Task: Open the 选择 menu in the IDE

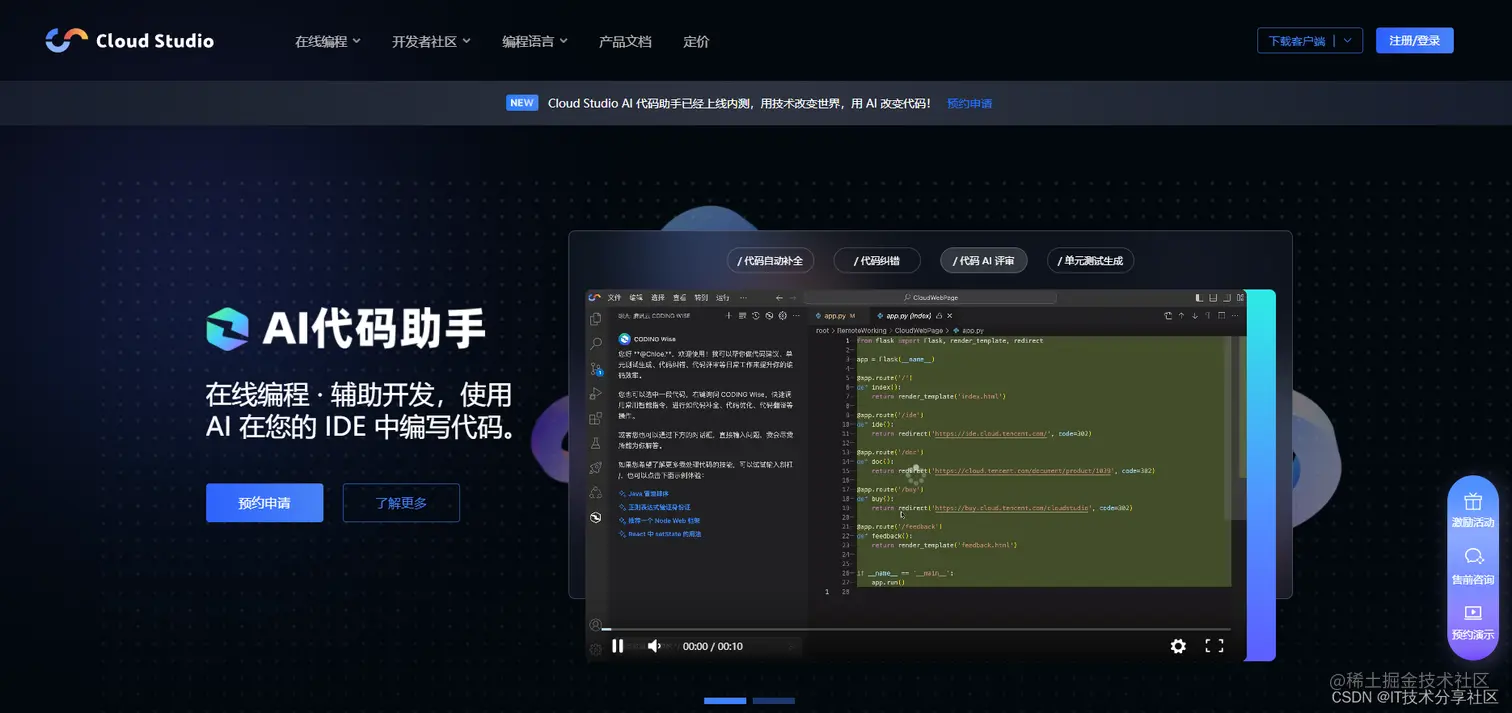Action: click(657, 297)
